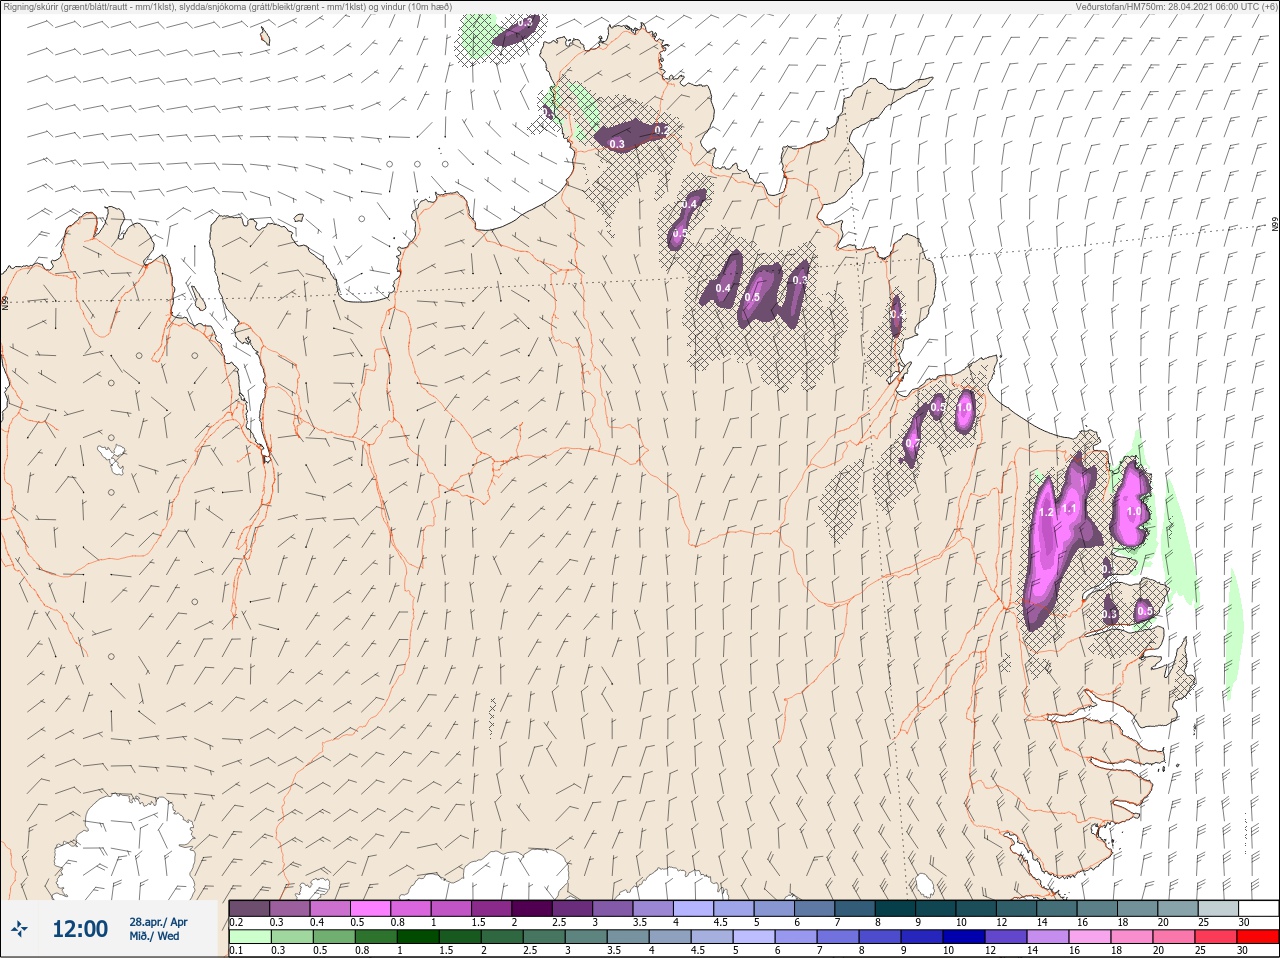Select the top-row legend swatch starting at 0.2
This screenshot has height=958, width=1280.
(x=249, y=908)
